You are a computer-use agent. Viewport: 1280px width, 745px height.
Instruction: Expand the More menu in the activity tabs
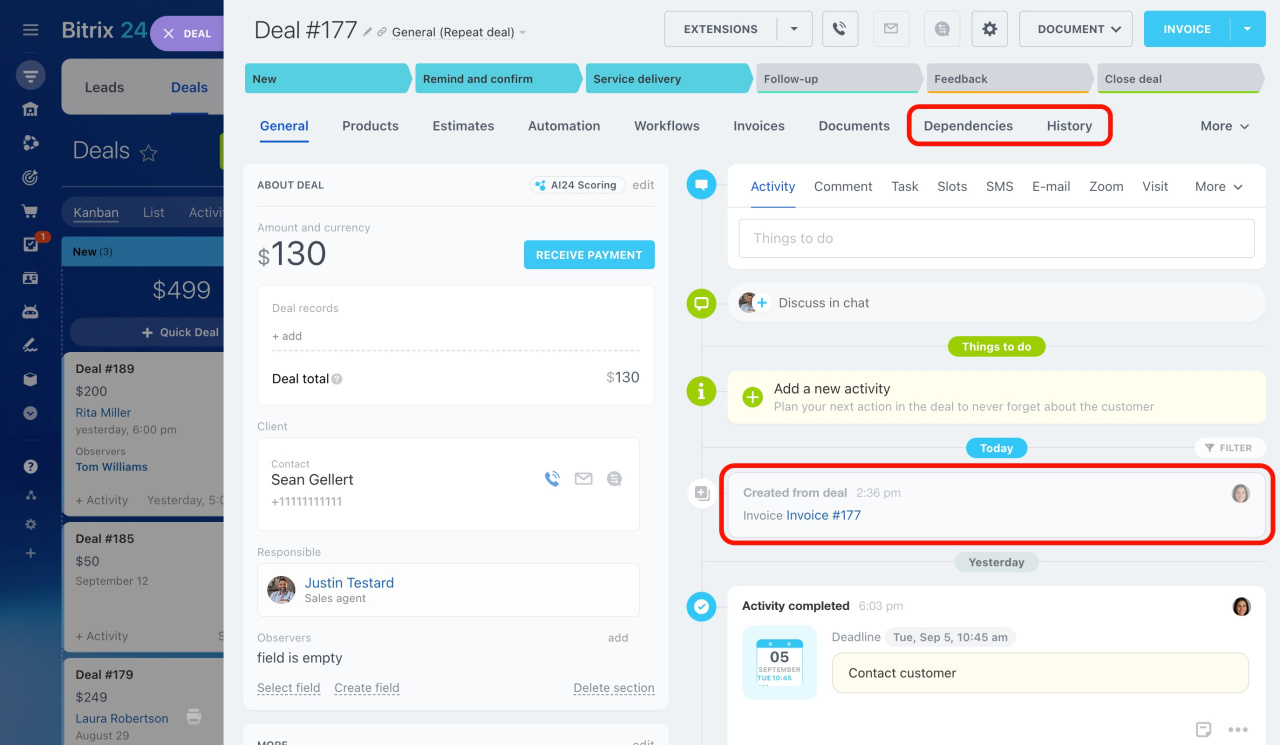pyautogui.click(x=1219, y=187)
